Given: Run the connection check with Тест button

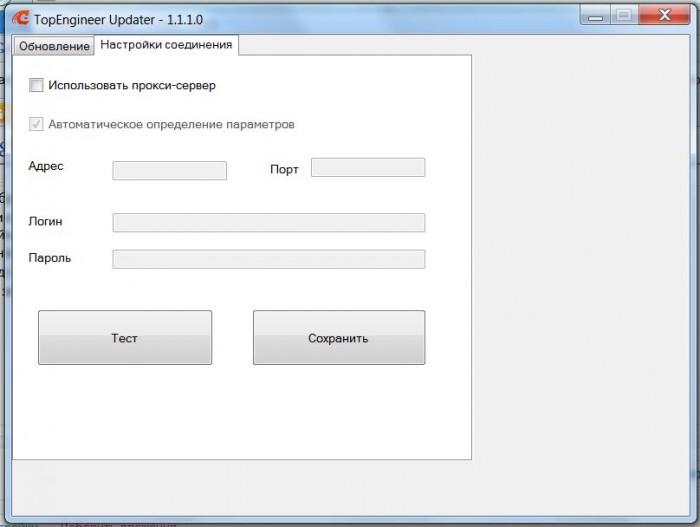Looking at the screenshot, I should point(125,338).
